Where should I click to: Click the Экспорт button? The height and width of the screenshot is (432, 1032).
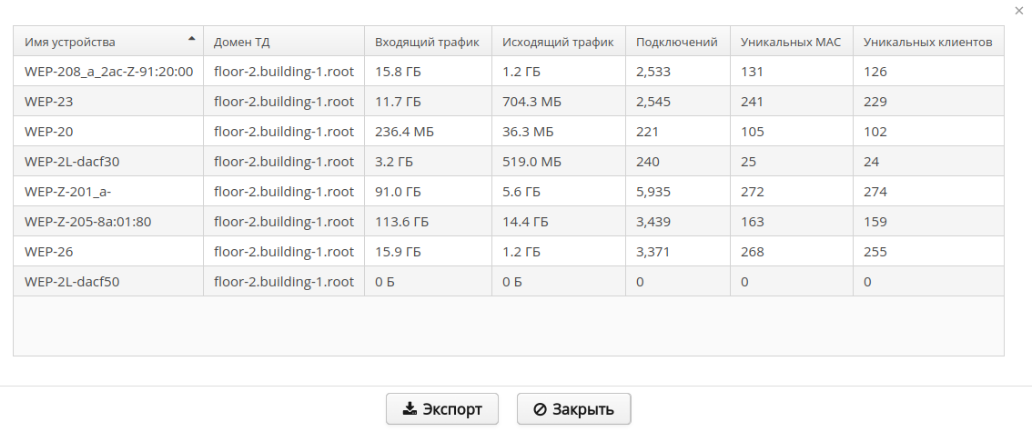(x=442, y=409)
